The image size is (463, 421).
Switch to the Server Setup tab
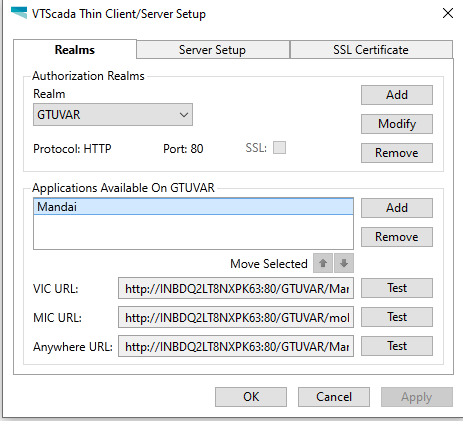tap(213, 50)
